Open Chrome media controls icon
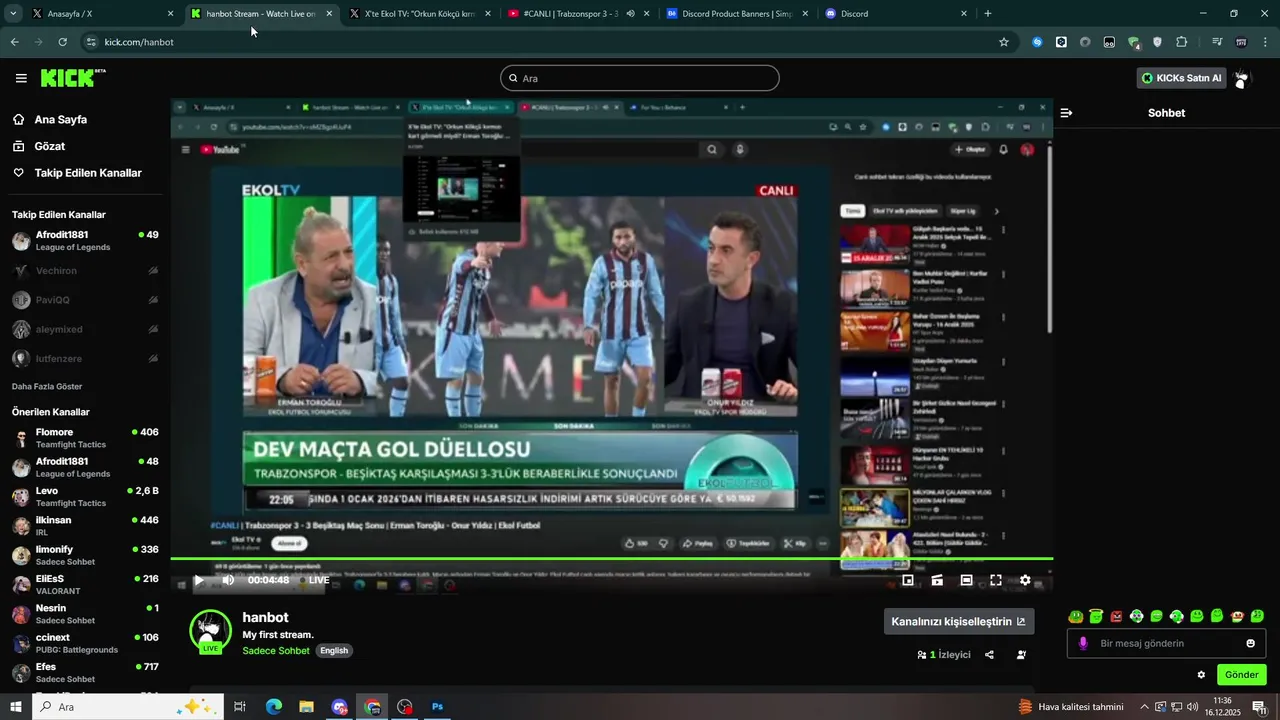This screenshot has height=720, width=1280. point(1217,42)
